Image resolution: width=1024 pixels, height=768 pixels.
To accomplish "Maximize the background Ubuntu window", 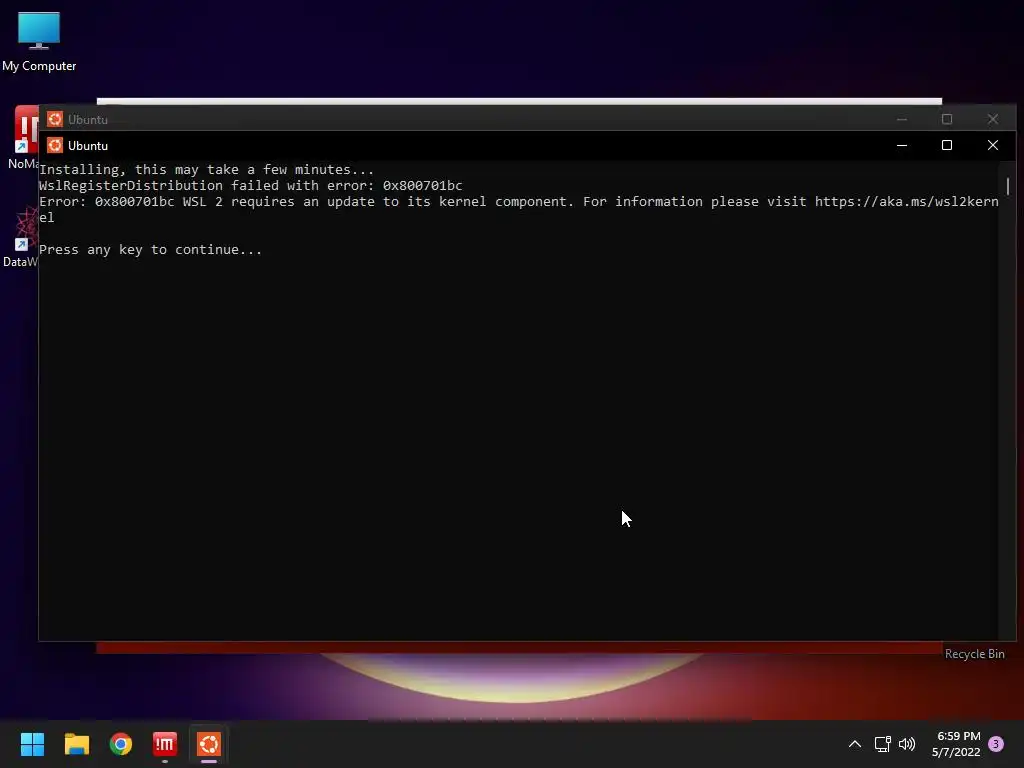I will [947, 119].
